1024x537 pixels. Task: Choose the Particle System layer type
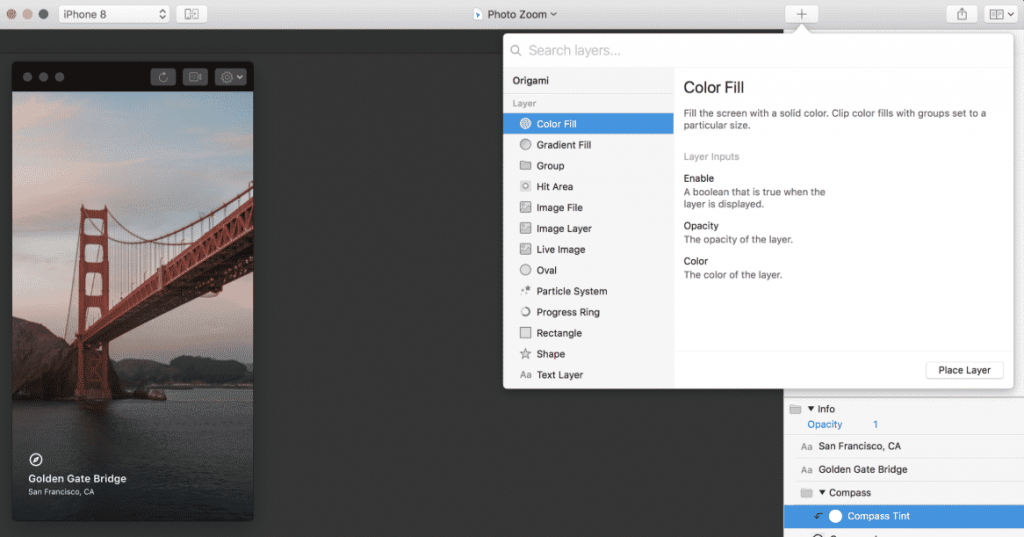tap(571, 291)
